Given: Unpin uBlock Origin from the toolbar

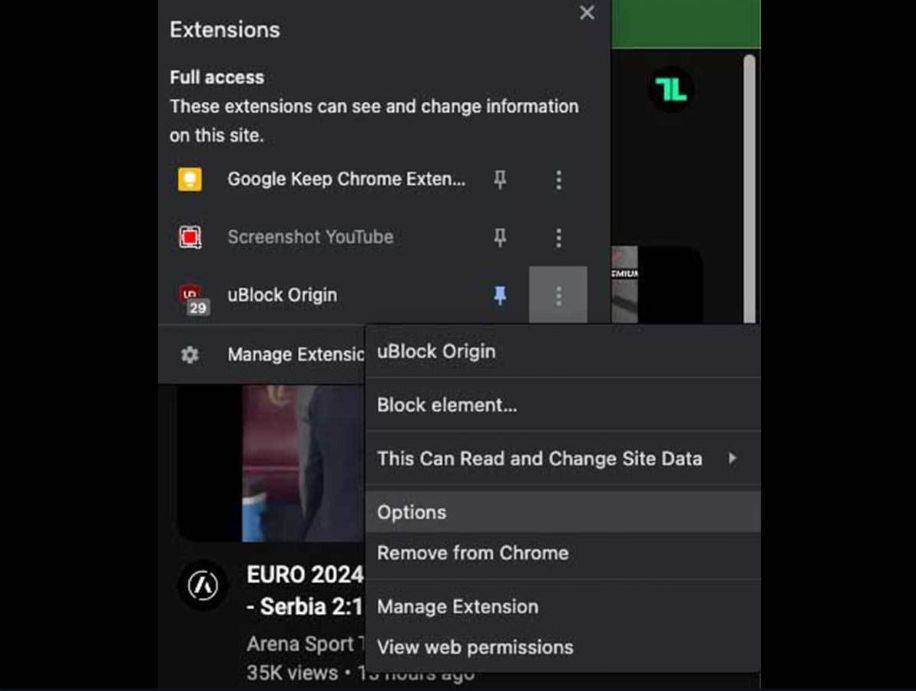Looking at the screenshot, I should 500,295.
